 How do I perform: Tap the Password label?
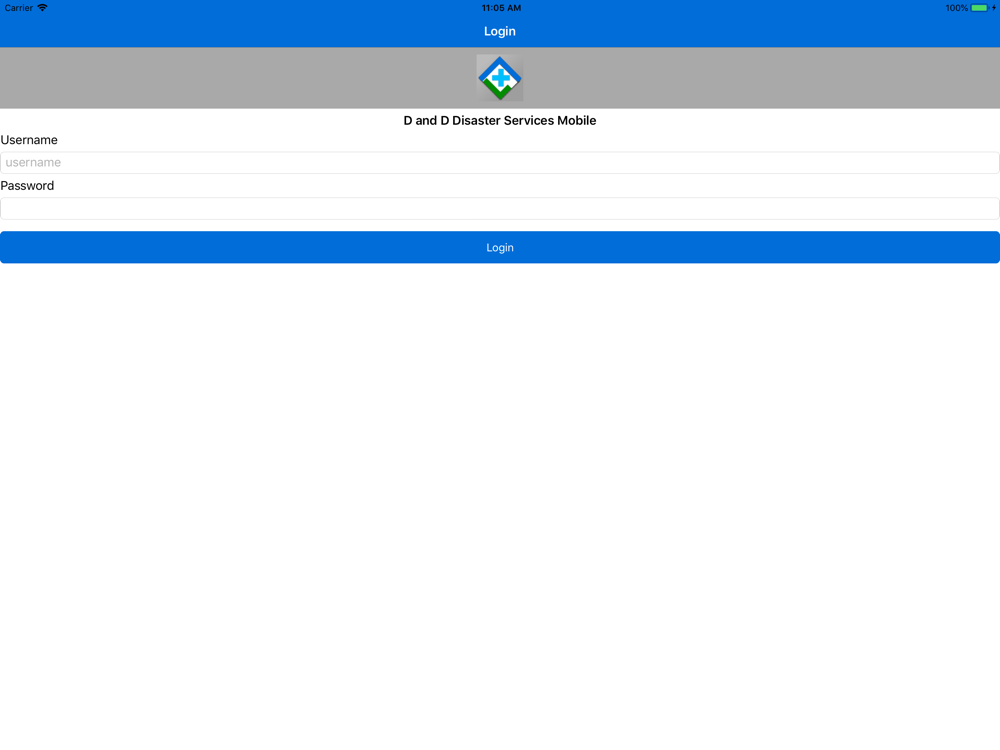point(27,186)
